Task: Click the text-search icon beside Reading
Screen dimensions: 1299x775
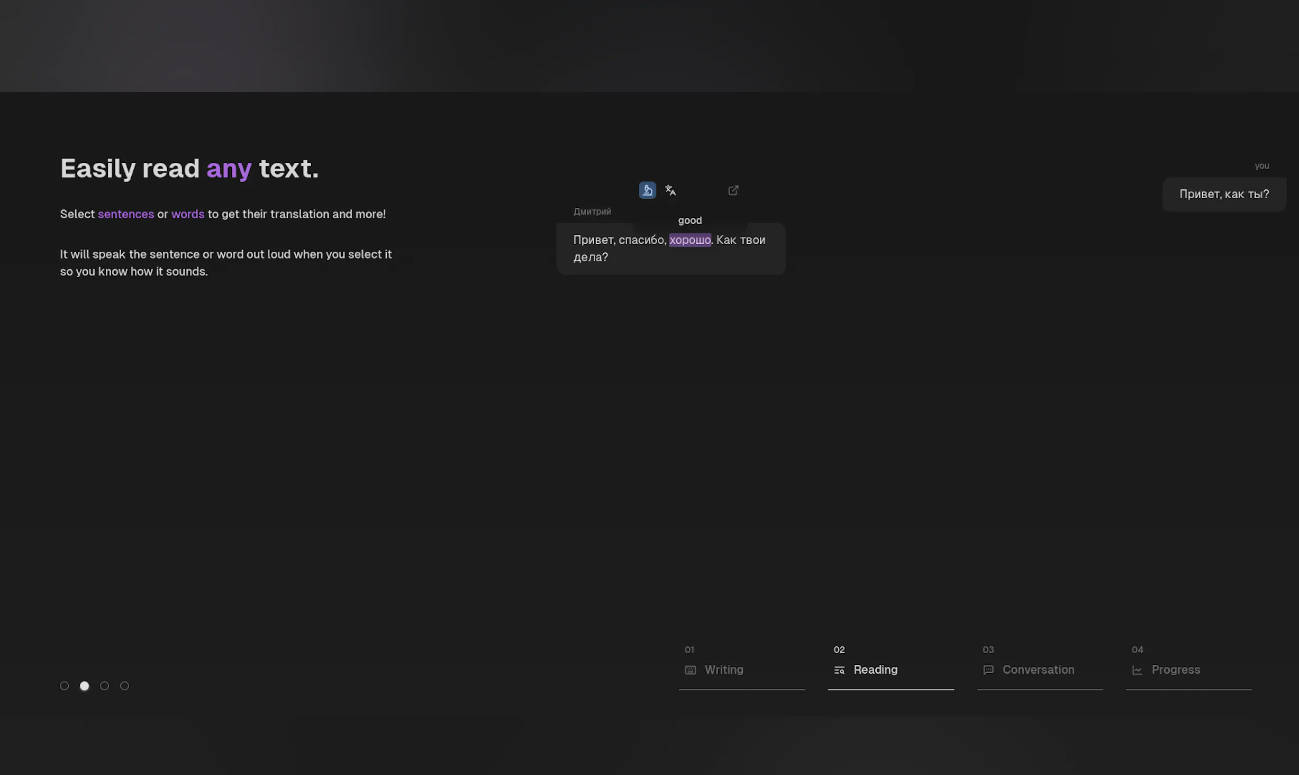Action: coord(839,670)
